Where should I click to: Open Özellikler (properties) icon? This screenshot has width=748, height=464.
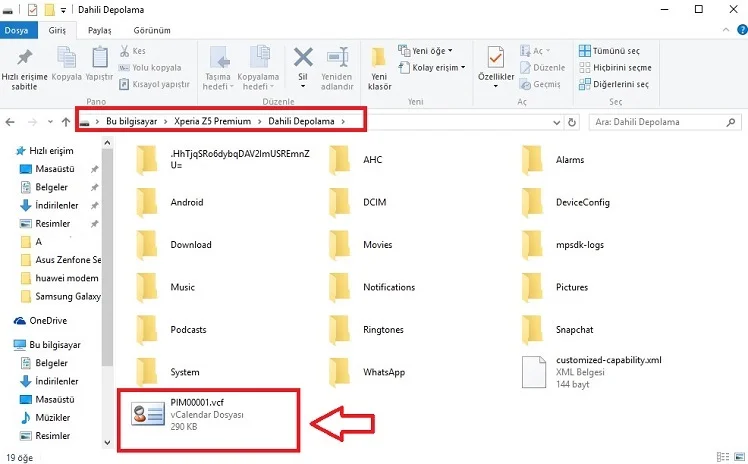[496, 63]
